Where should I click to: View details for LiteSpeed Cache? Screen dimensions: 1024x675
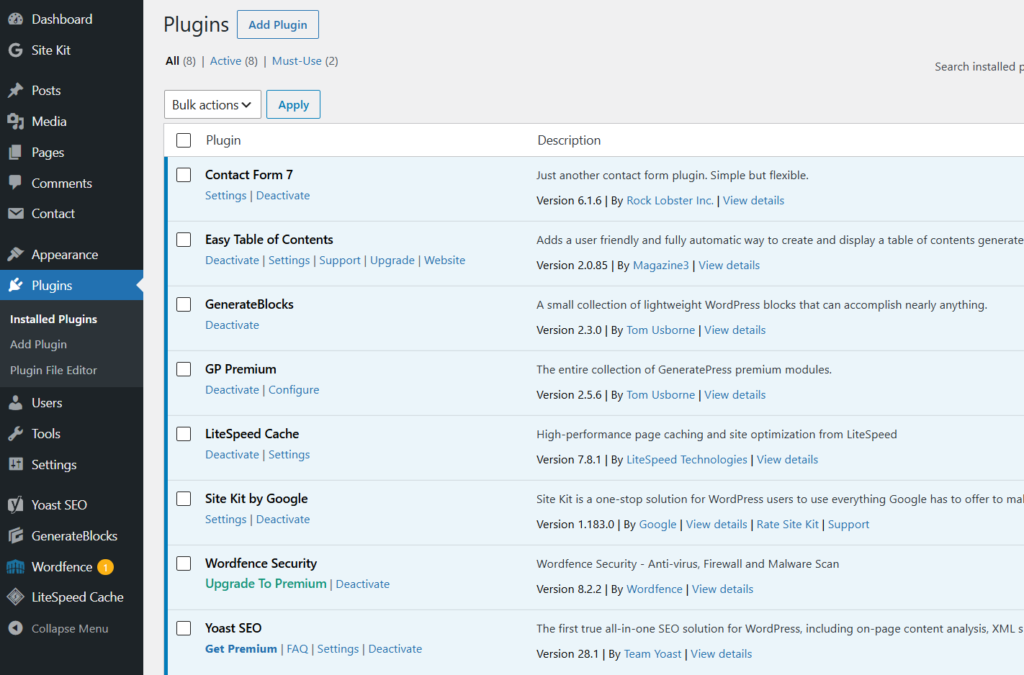(x=788, y=460)
